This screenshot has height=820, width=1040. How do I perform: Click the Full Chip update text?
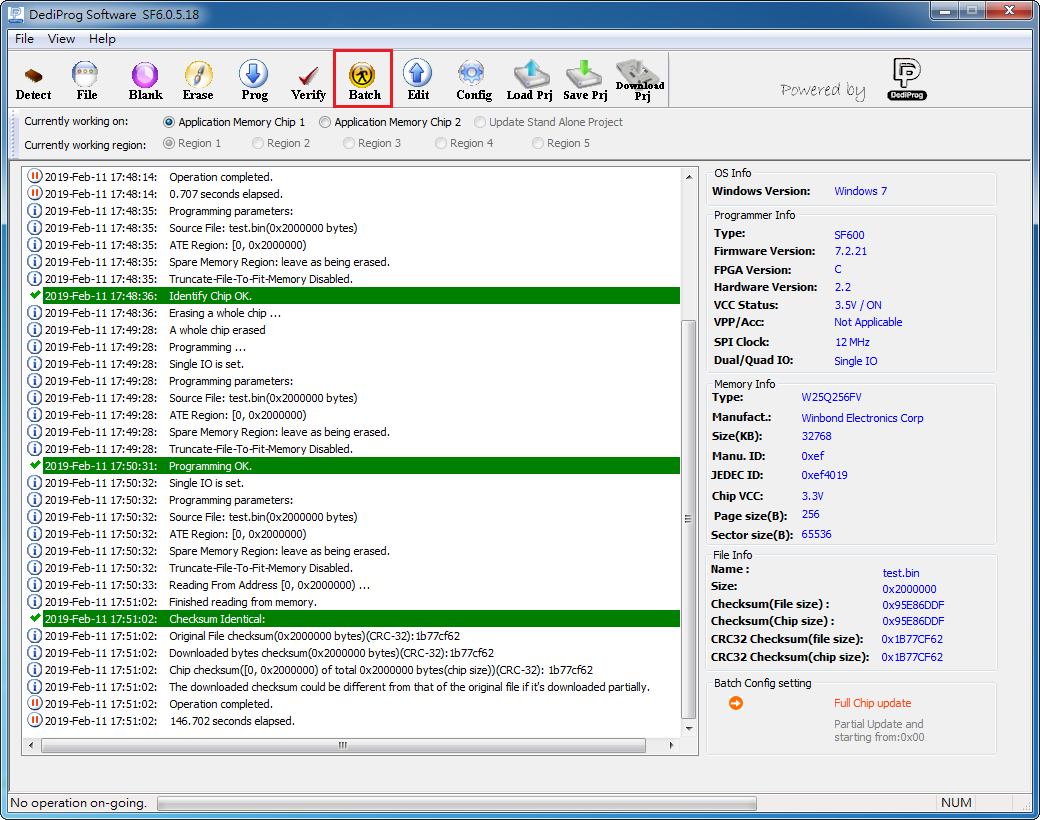point(872,703)
